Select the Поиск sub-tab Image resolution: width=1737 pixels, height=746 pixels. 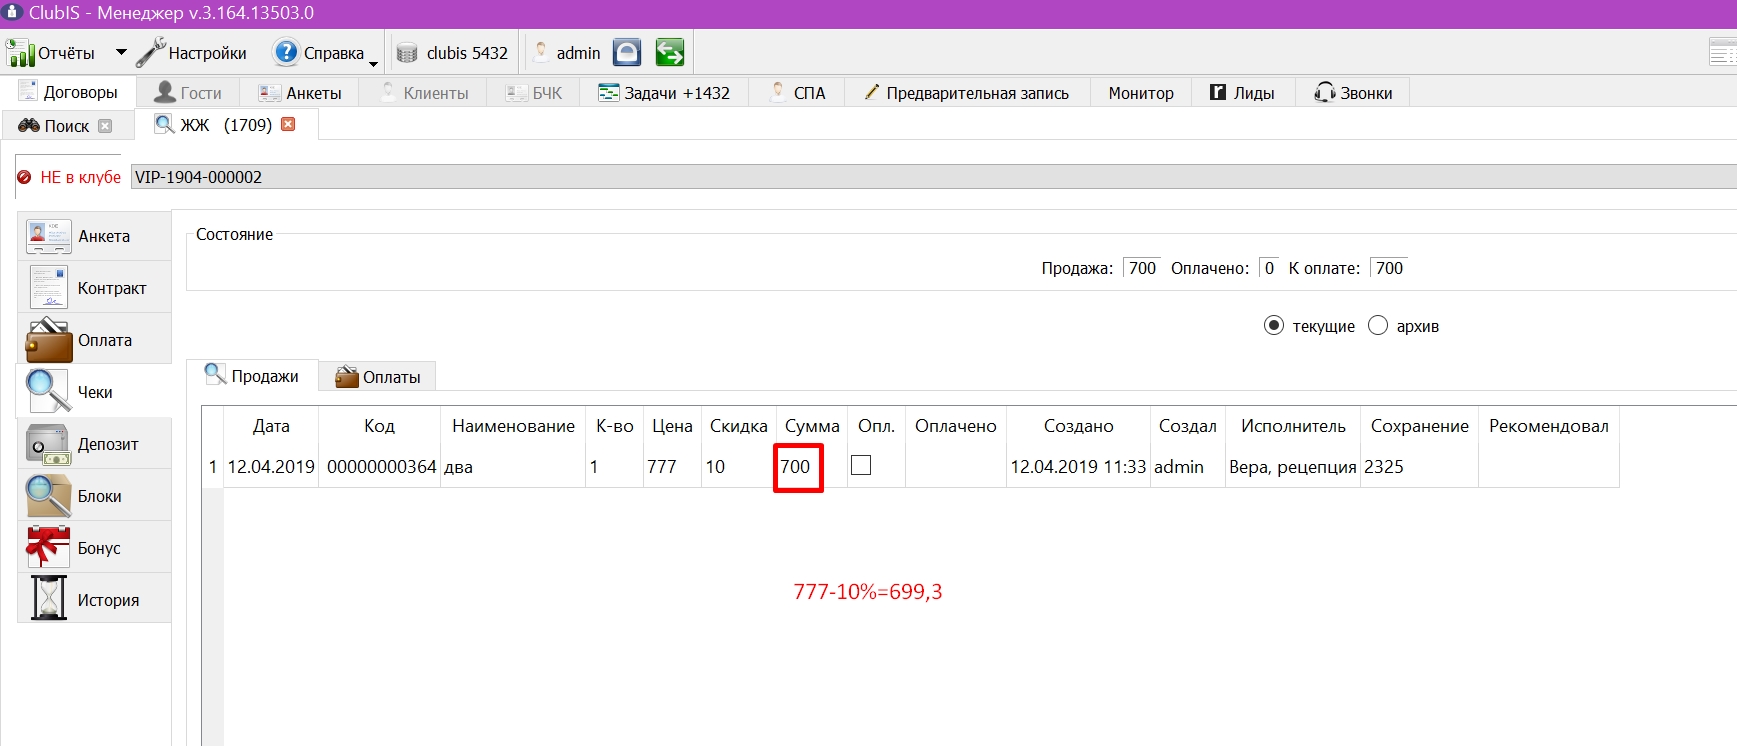(x=66, y=126)
